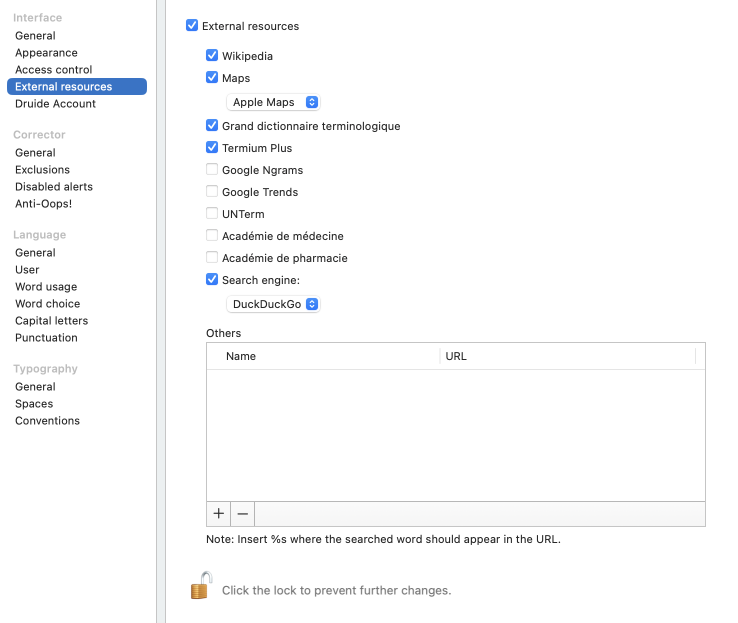
Task: Enable the Google Trends resource
Action: [212, 192]
